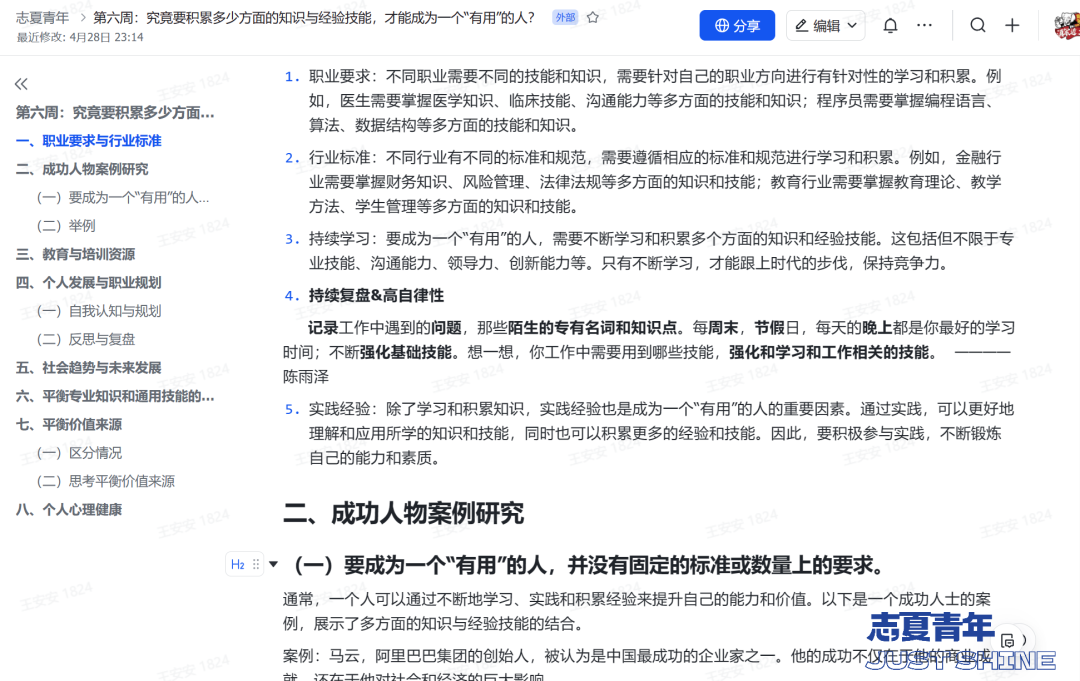
Task: Click the author name 陈雨泽
Action: [306, 377]
